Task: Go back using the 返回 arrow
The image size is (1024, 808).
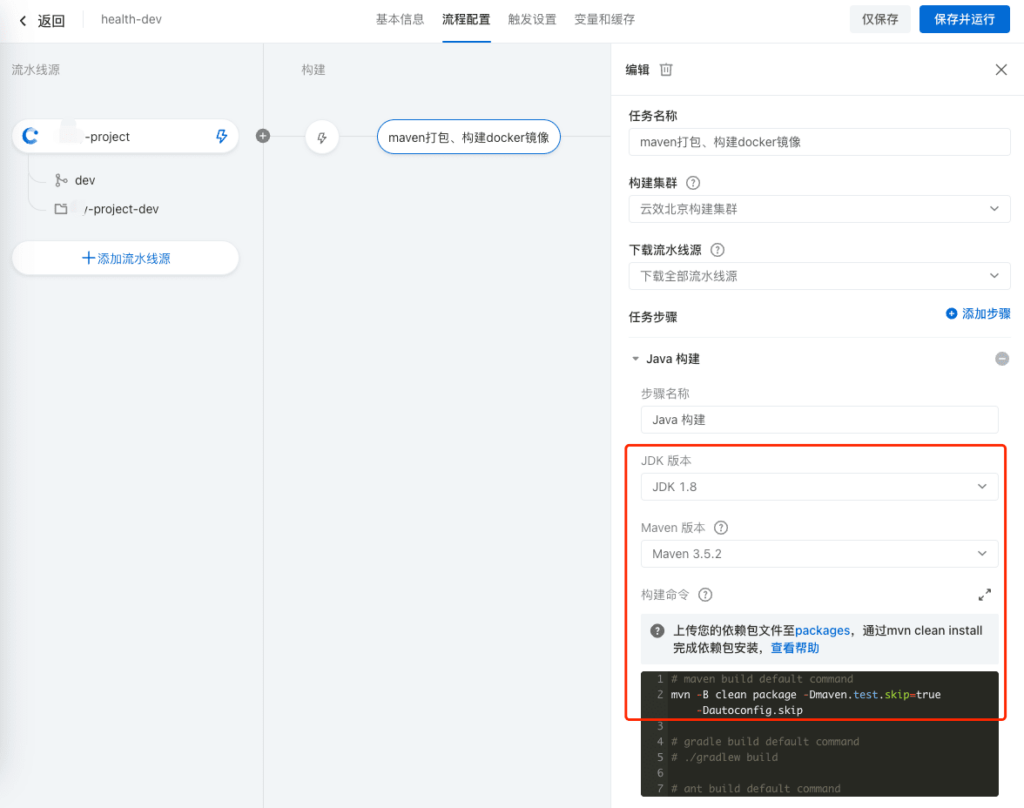Action: click(x=23, y=21)
